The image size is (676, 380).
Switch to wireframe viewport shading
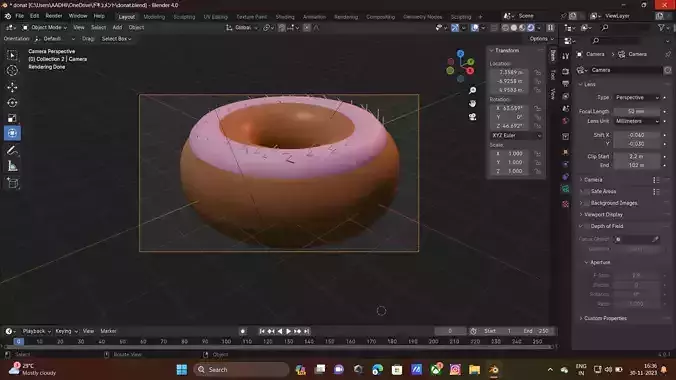point(505,28)
